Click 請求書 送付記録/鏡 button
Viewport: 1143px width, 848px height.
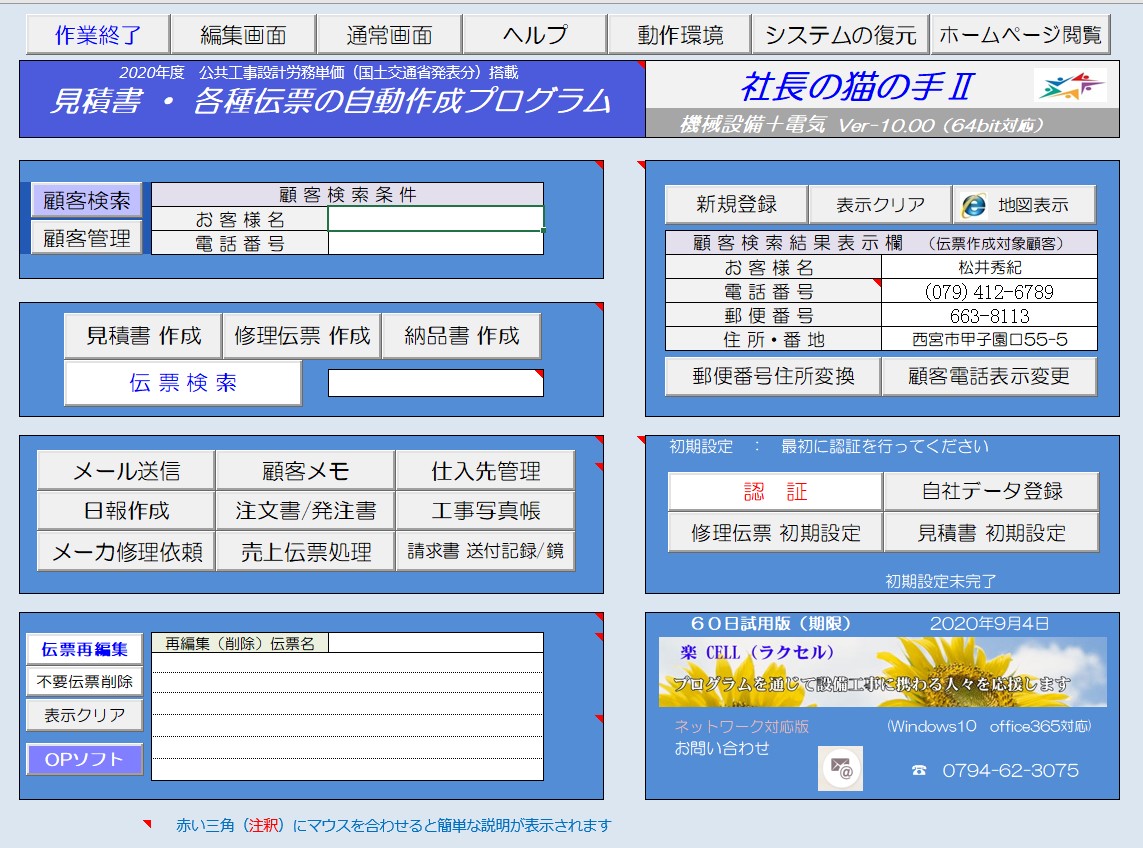point(485,551)
